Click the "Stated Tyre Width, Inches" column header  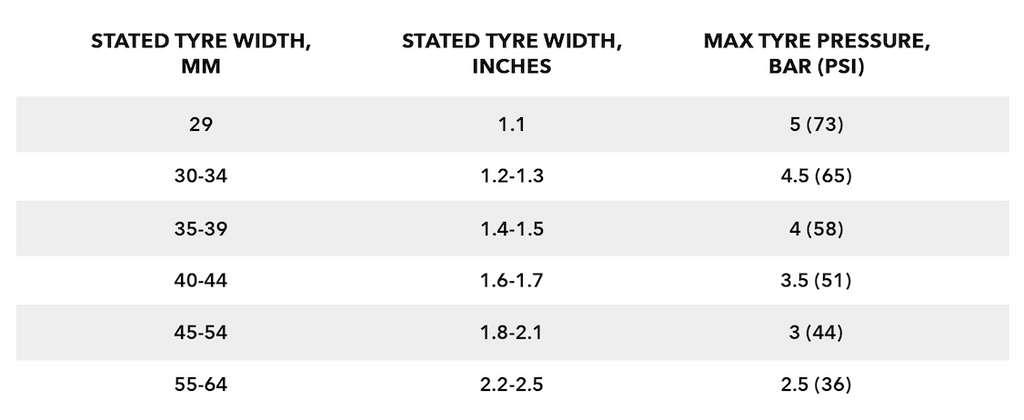tap(512, 54)
